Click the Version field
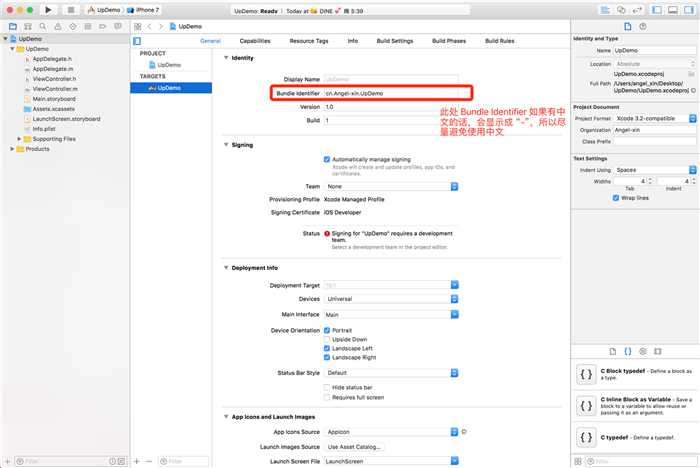This screenshot has height=468, width=700. pos(391,107)
